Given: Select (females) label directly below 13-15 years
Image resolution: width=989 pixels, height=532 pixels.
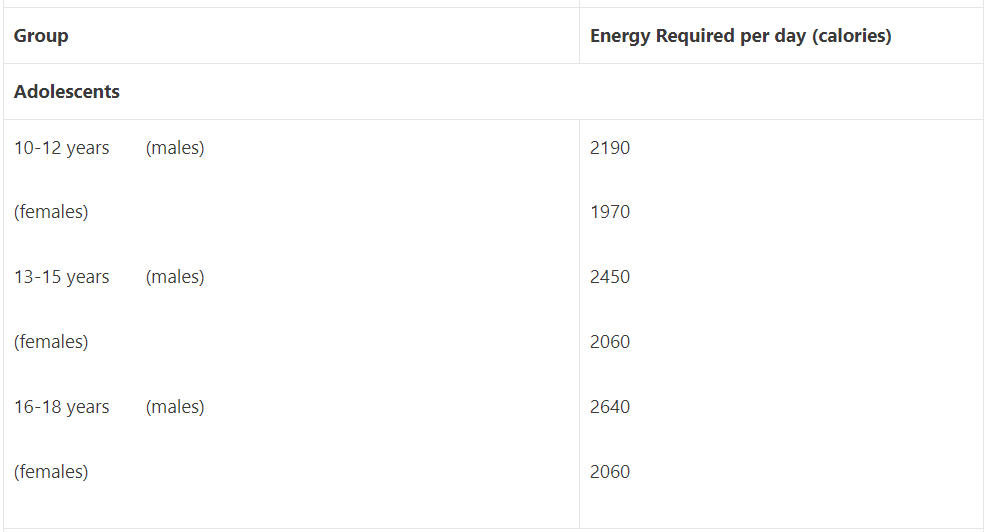Looking at the screenshot, I should tap(51, 342).
